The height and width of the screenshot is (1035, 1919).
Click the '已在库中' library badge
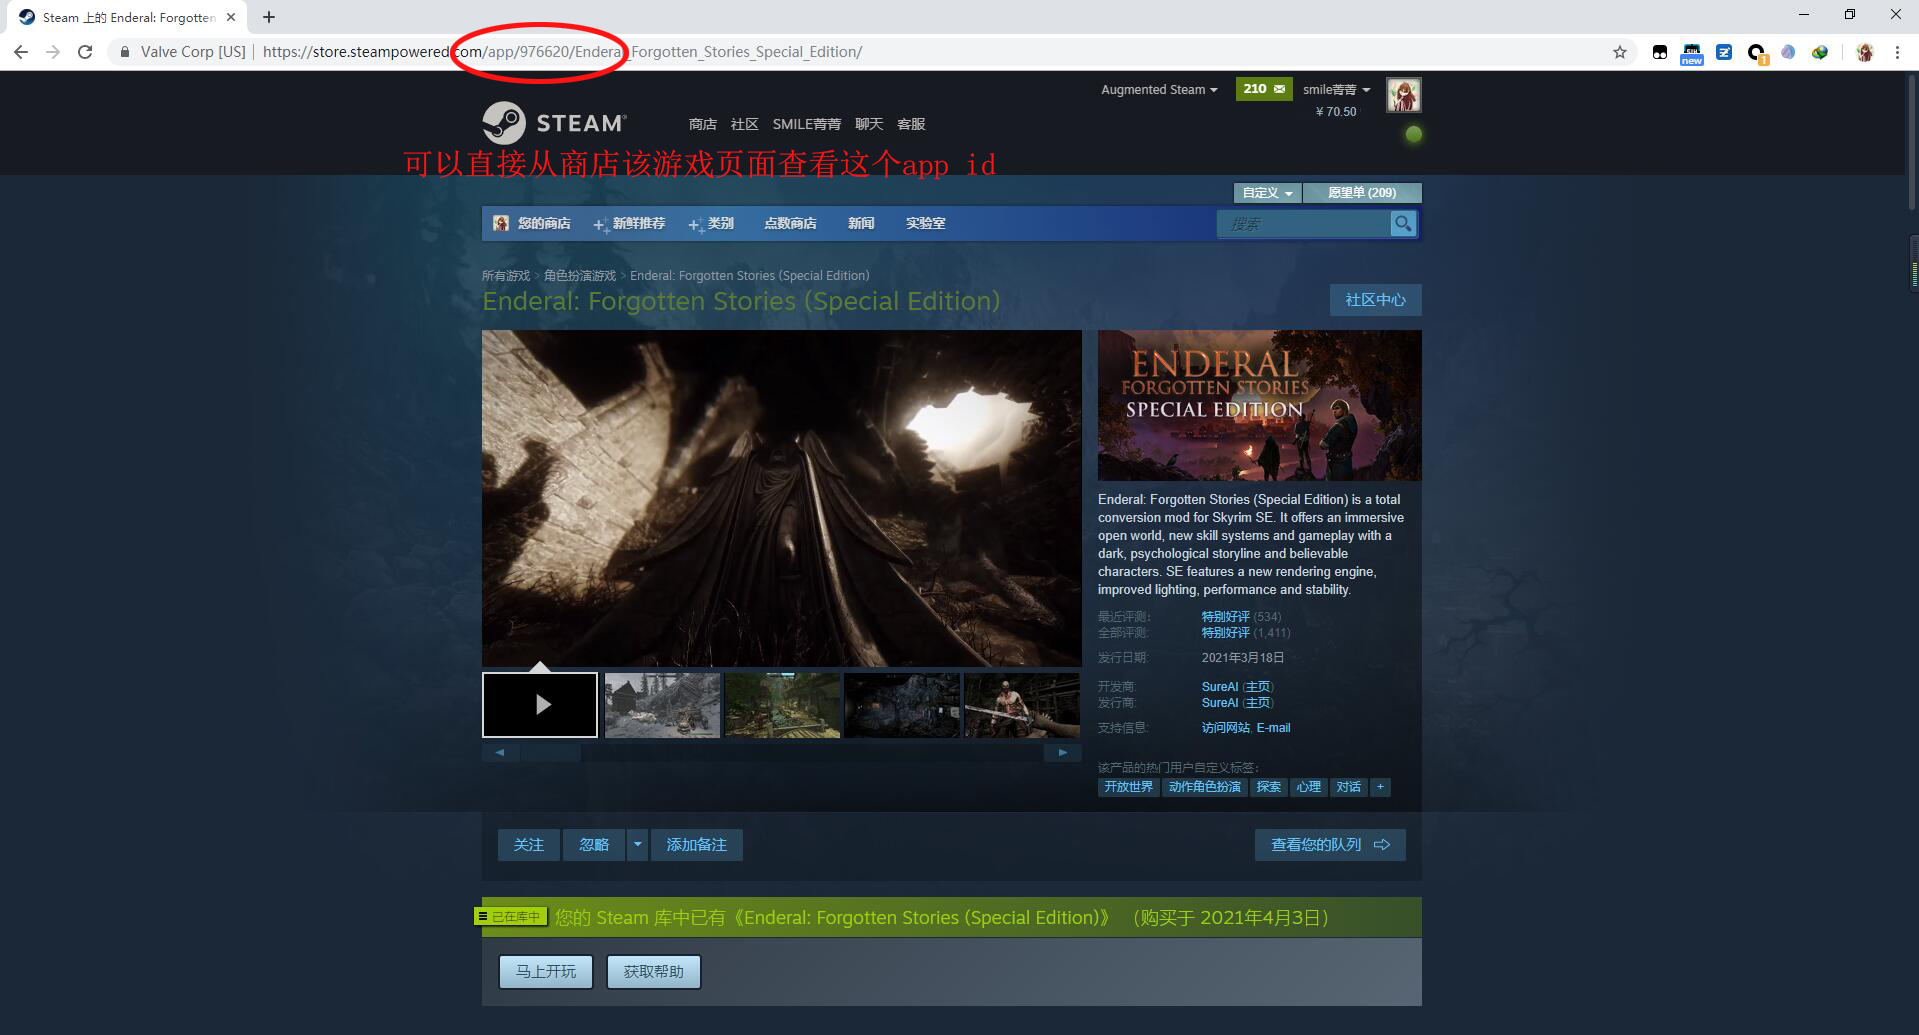(511, 916)
